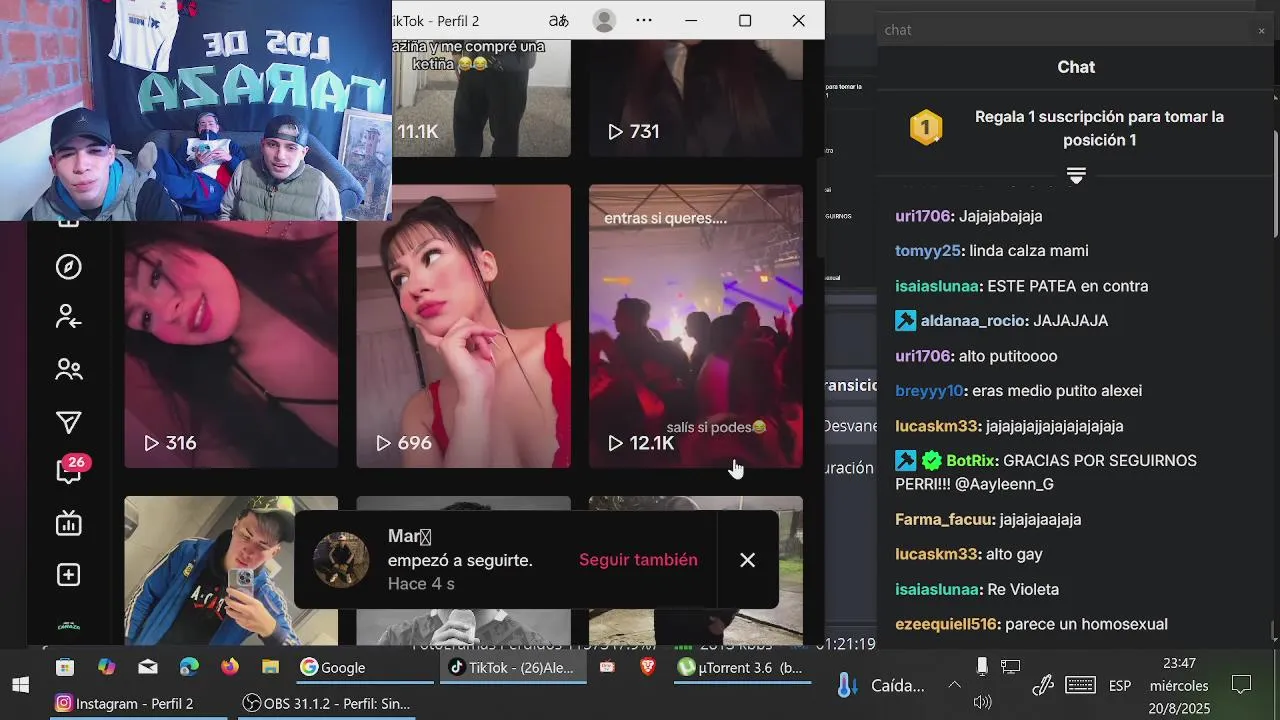Switch to Google Chrome taskbar window

[363, 667]
